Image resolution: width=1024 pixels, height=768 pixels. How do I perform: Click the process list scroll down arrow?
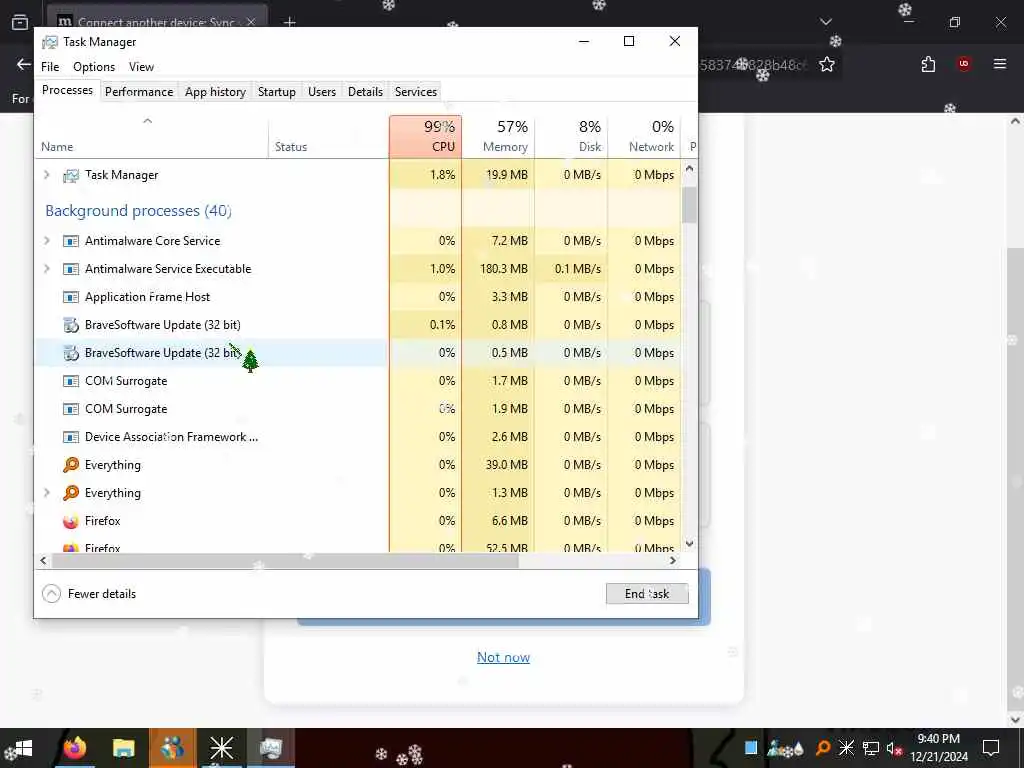tap(689, 543)
